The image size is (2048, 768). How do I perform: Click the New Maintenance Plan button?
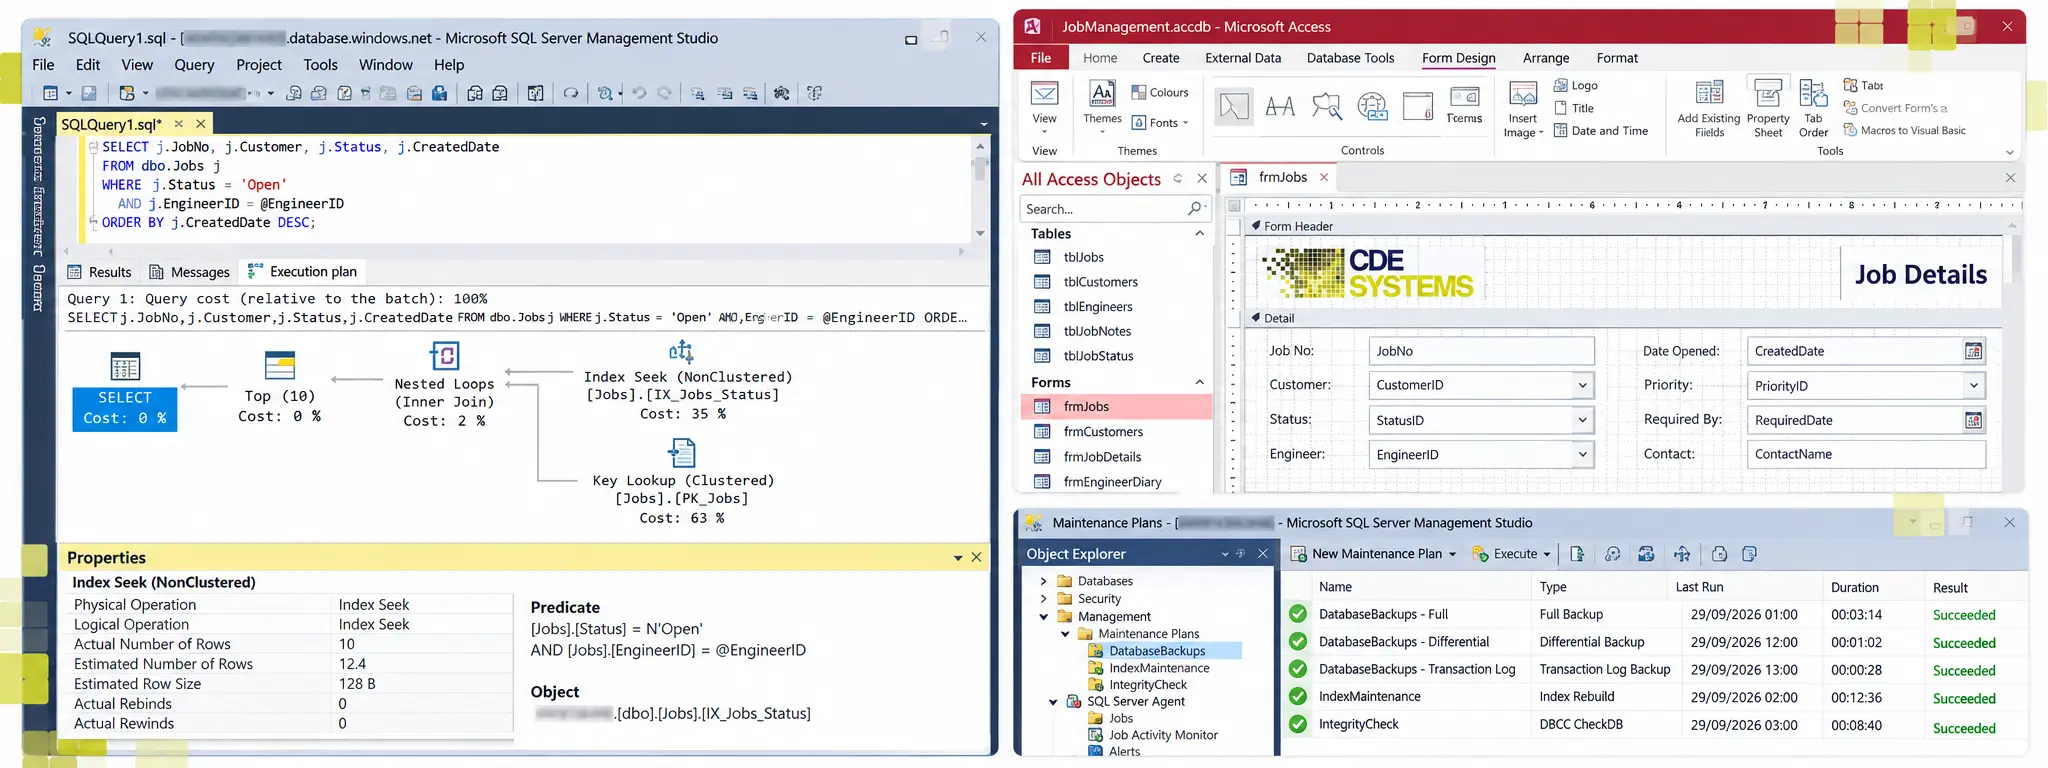pyautogui.click(x=1374, y=554)
